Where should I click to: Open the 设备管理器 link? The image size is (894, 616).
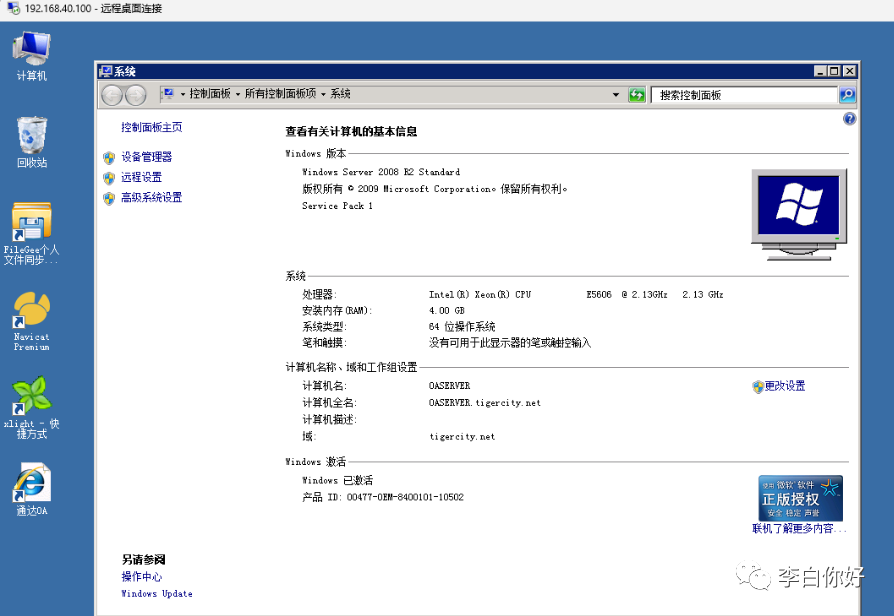pyautogui.click(x=147, y=157)
